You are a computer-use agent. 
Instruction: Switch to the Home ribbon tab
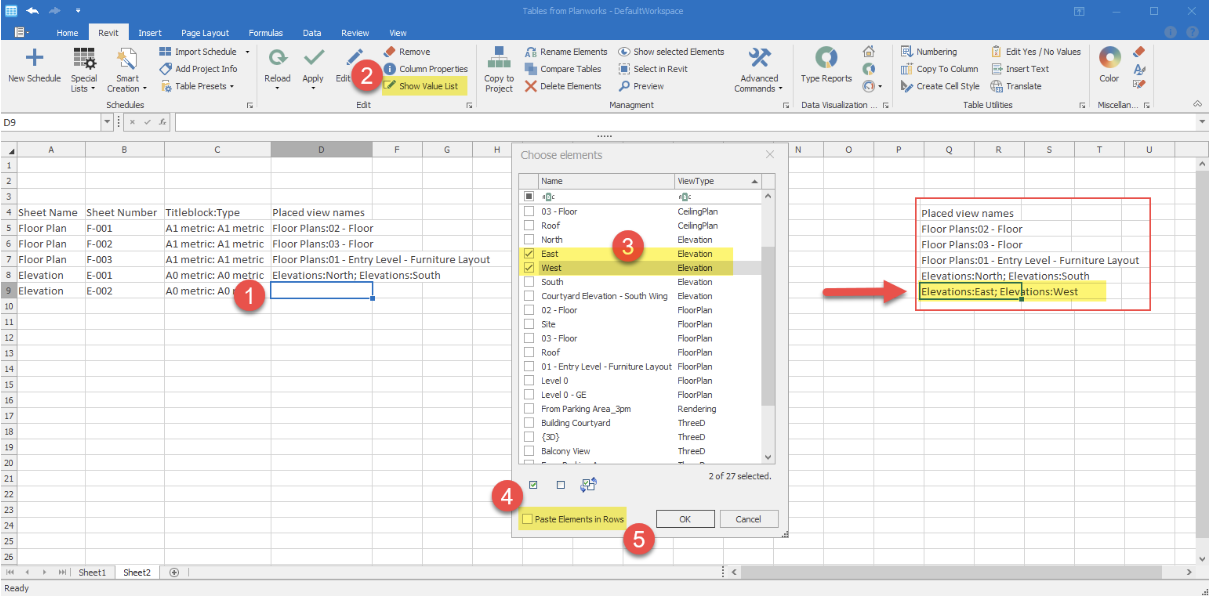(67, 32)
